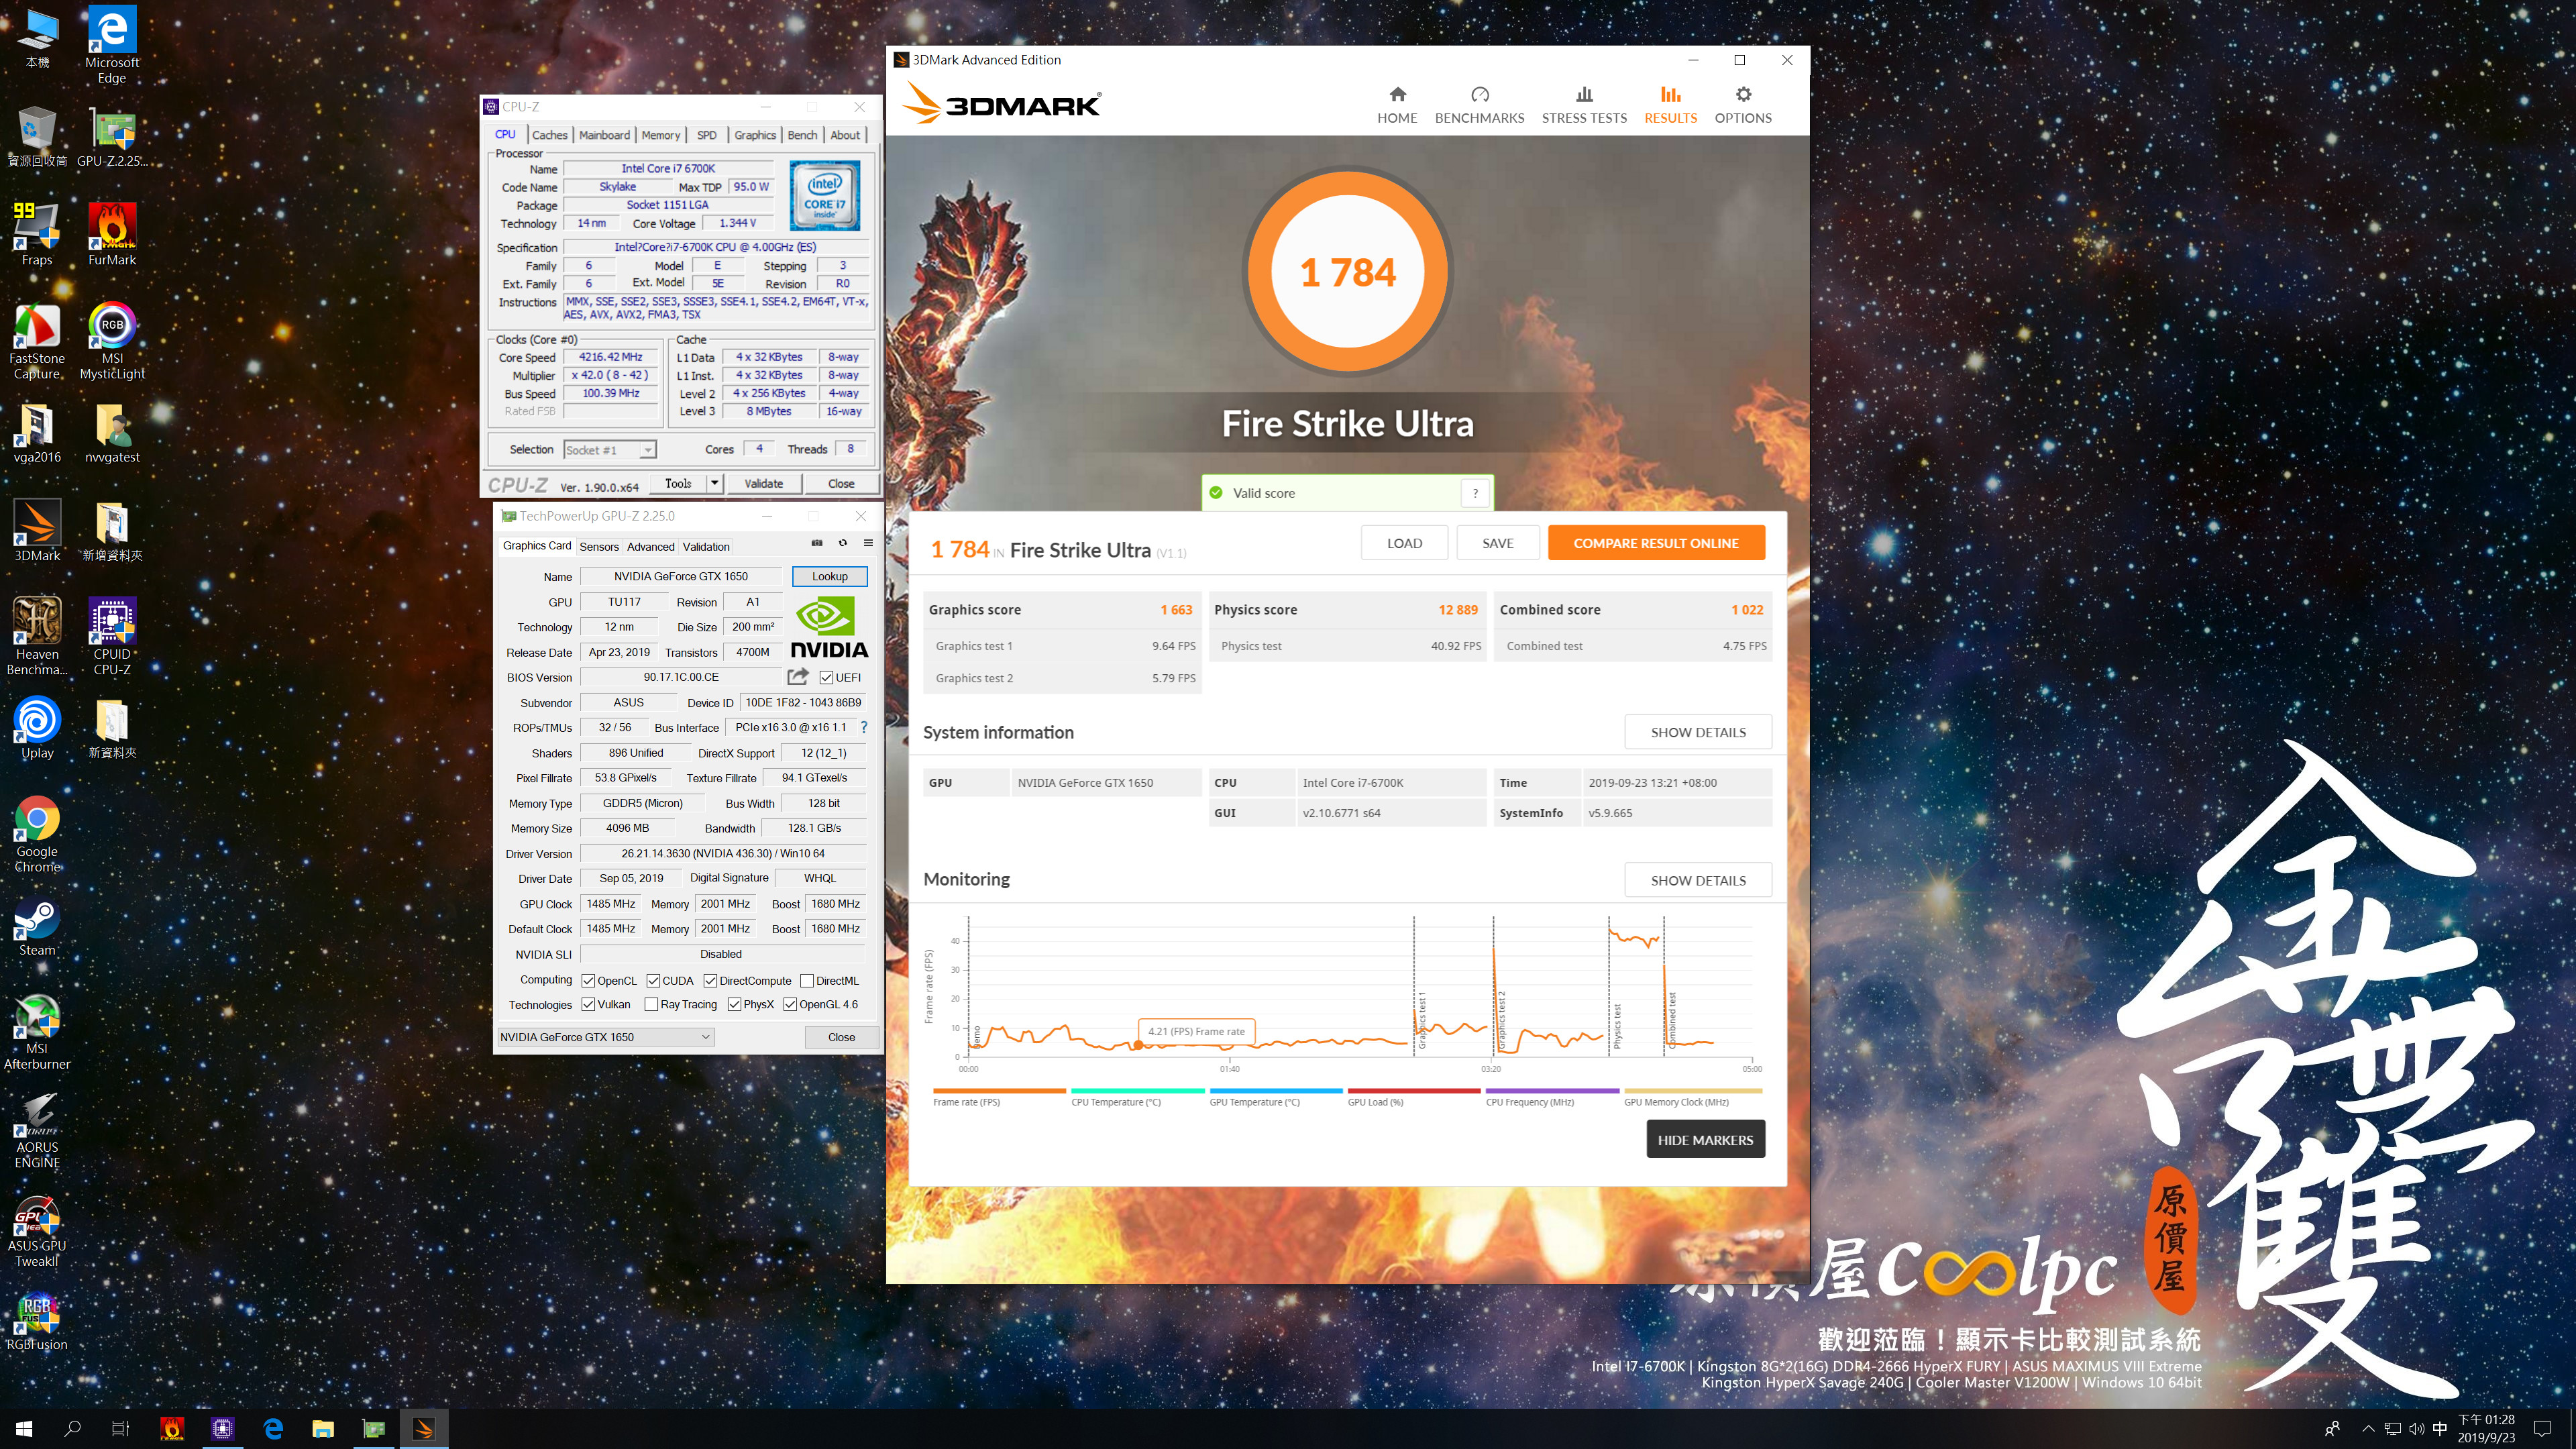This screenshot has height=1449, width=2576.
Task: Click frame rate data point on monitoring graph
Action: [1137, 1045]
